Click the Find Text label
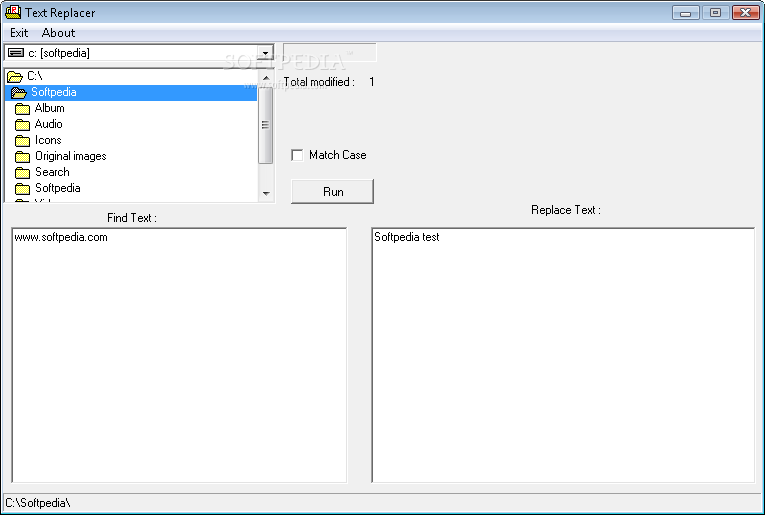This screenshot has height=515, width=765. [x=132, y=218]
